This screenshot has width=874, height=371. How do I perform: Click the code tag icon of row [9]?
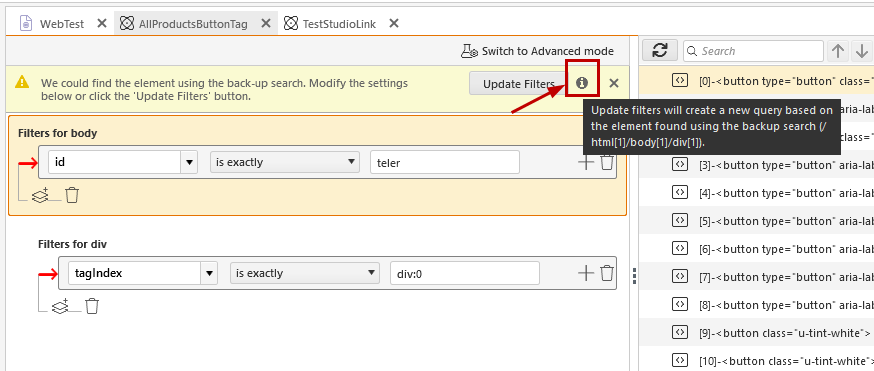[x=679, y=332]
